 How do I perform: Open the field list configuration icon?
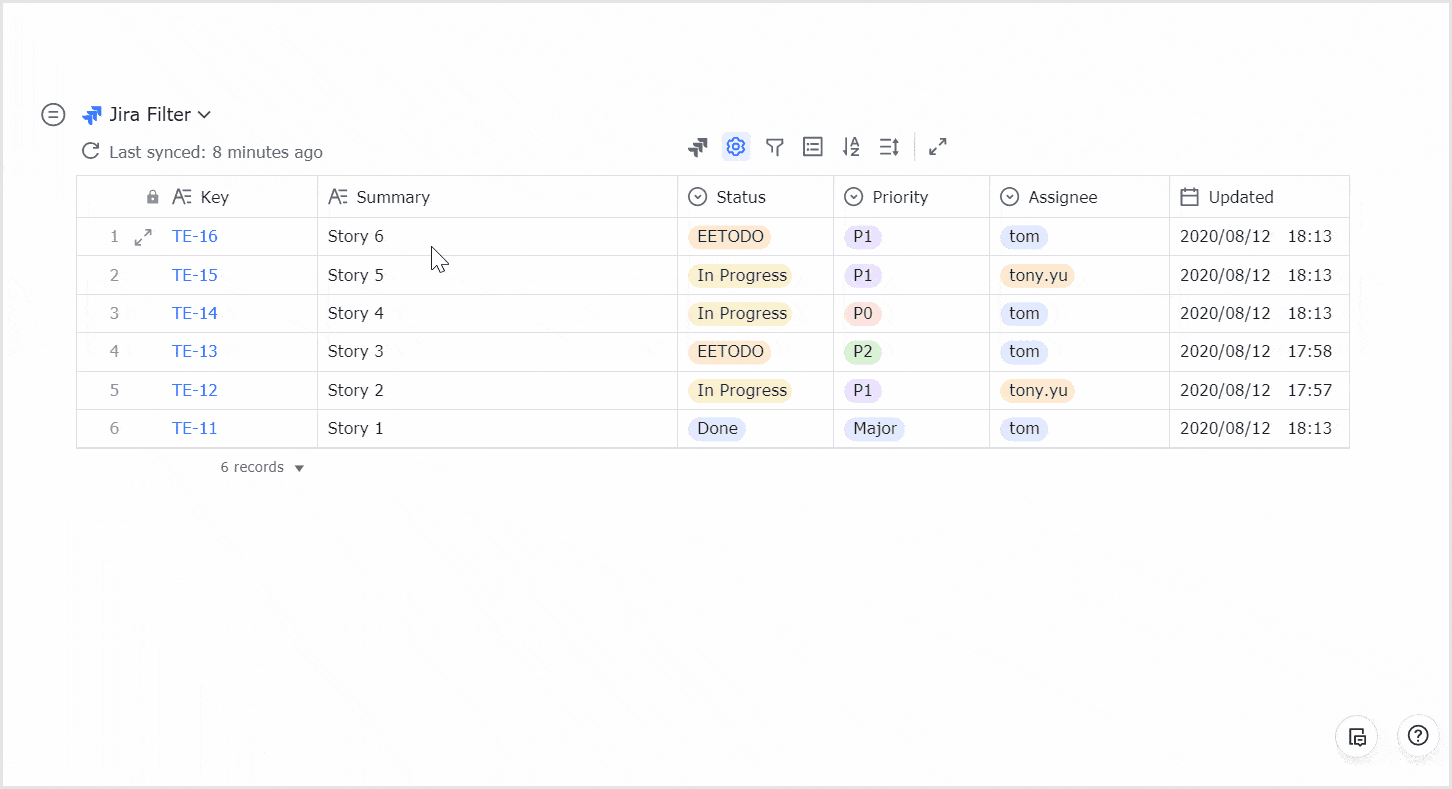(x=813, y=147)
